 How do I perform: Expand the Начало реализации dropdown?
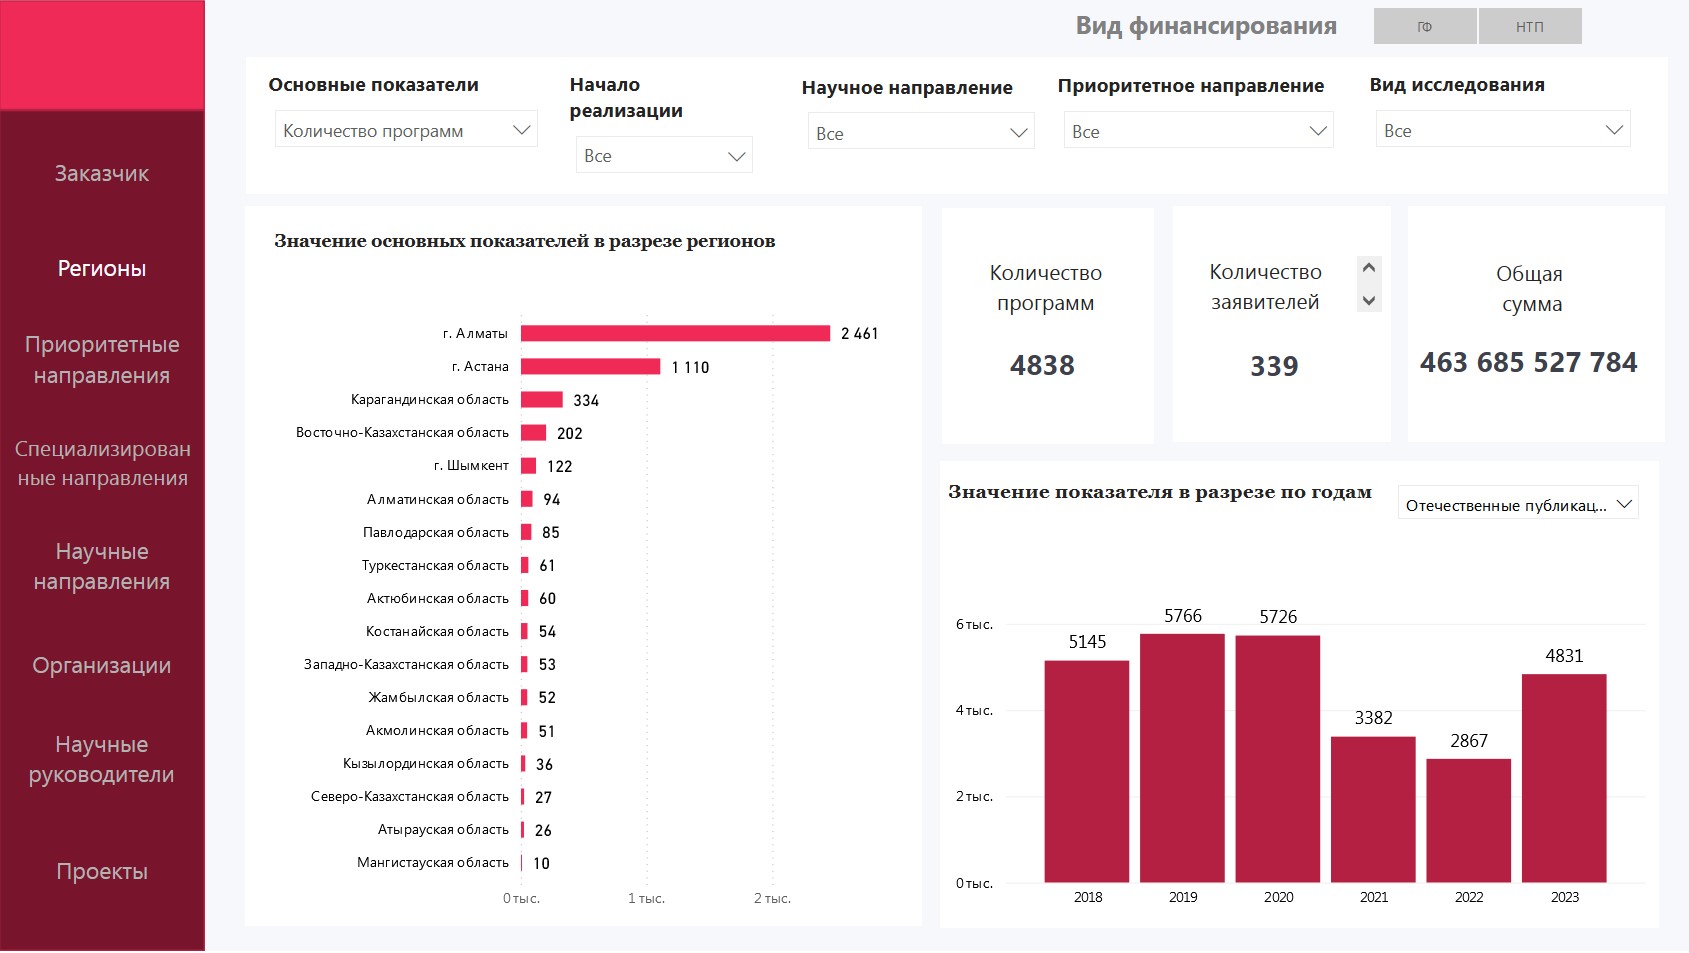tap(664, 156)
